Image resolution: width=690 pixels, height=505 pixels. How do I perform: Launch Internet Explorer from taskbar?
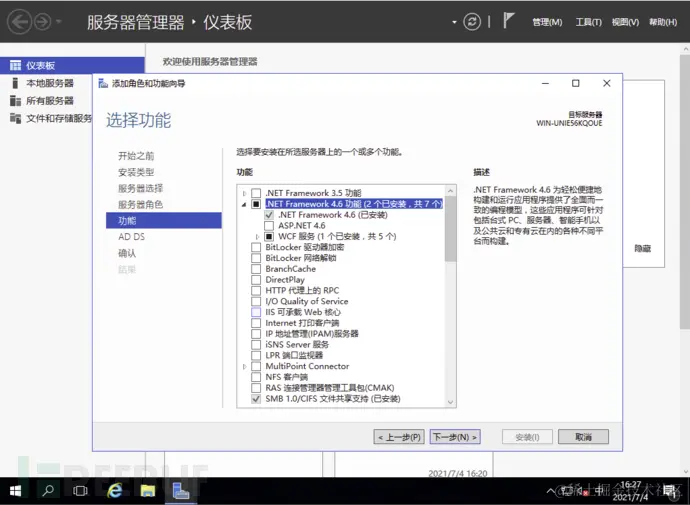(x=115, y=490)
